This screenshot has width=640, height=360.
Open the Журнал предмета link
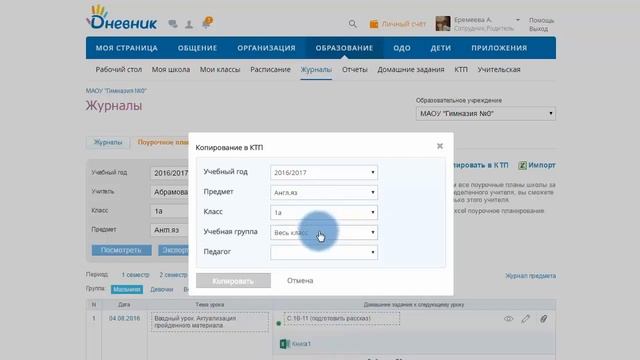(530, 276)
